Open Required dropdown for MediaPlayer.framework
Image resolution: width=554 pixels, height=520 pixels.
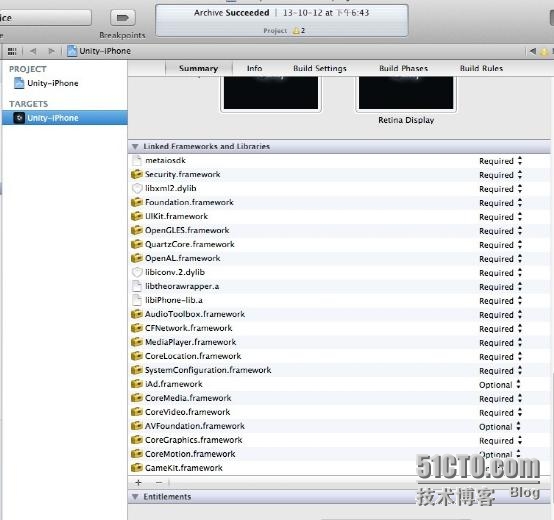pyautogui.click(x=501, y=343)
